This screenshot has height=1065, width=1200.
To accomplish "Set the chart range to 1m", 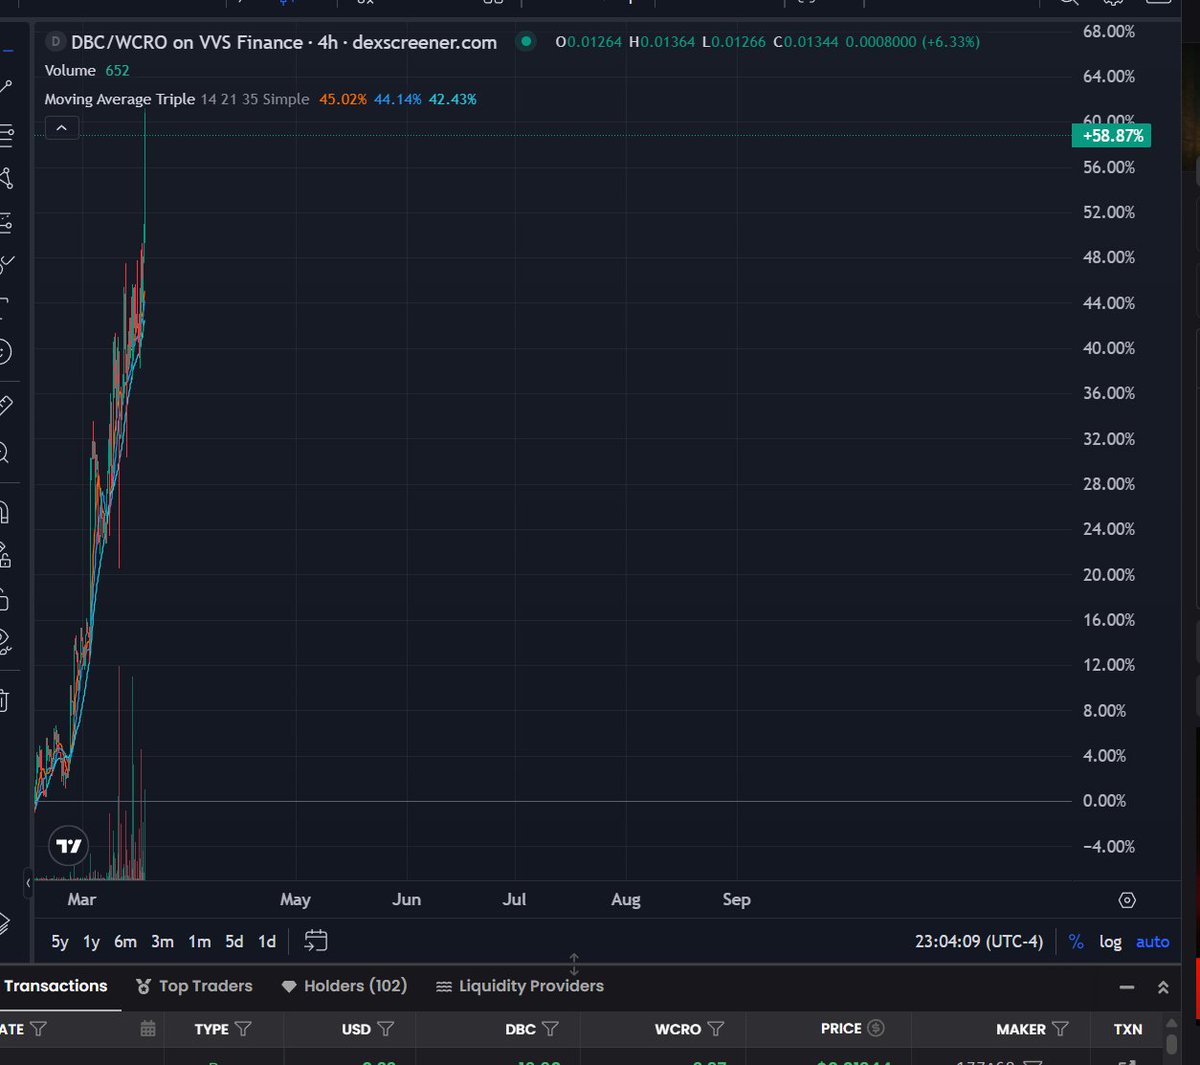I will point(200,941).
